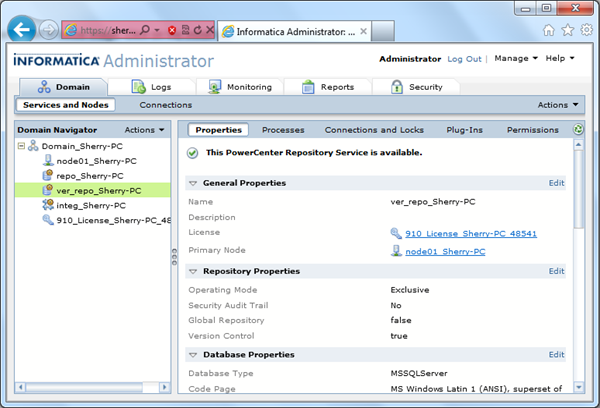
Task: Click the properties panel scroll down arrow
Action: pyautogui.click(x=579, y=387)
